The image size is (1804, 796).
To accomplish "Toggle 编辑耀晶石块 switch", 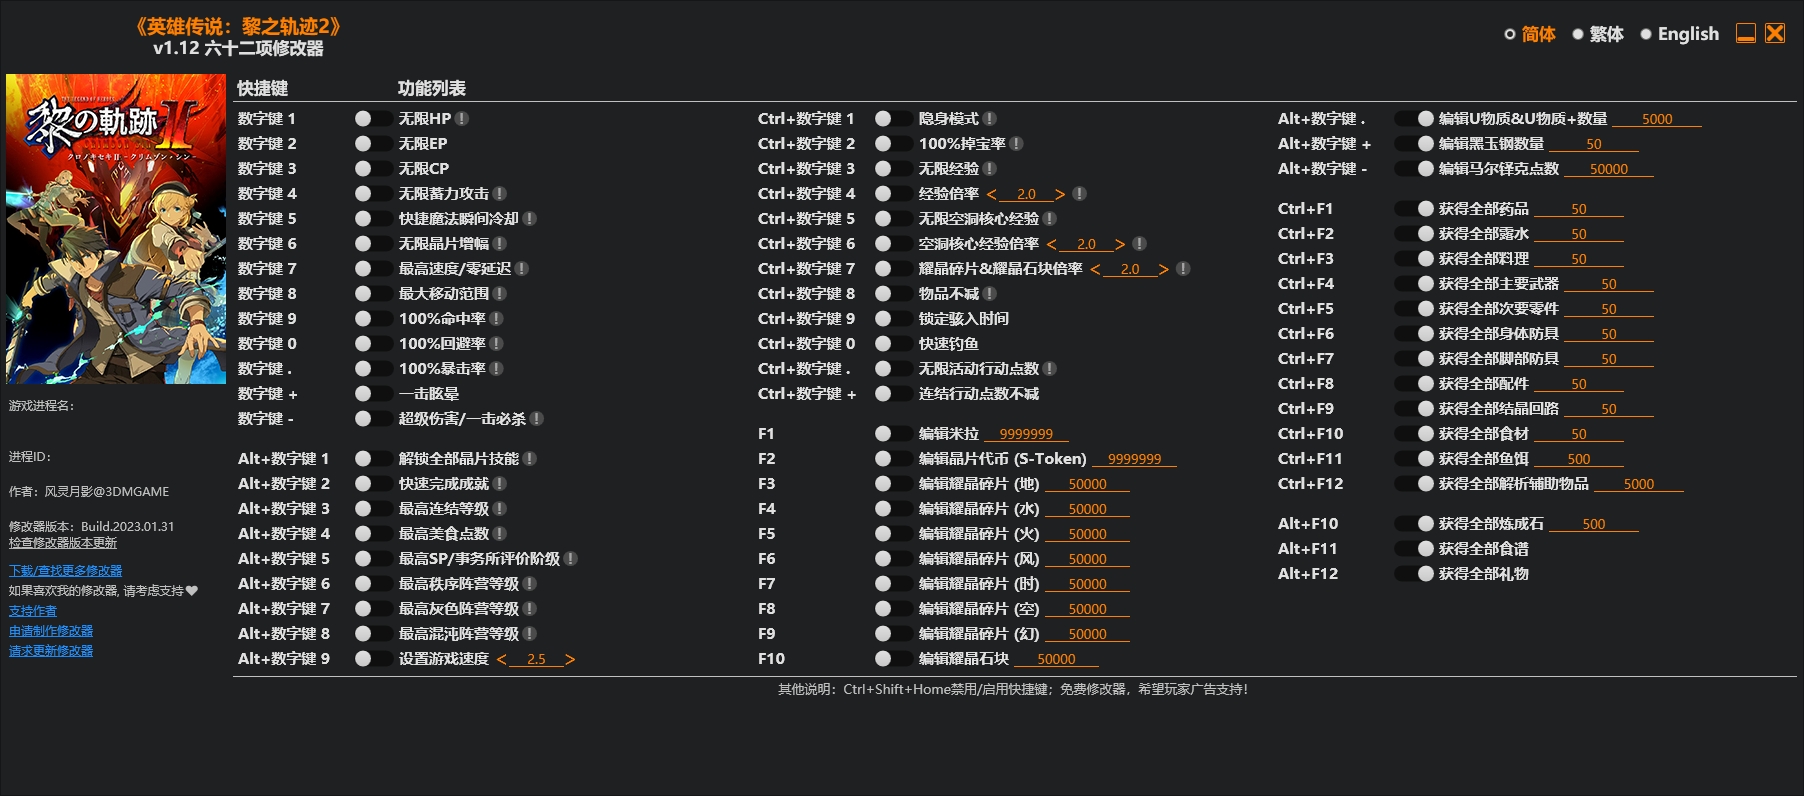I will (x=893, y=658).
